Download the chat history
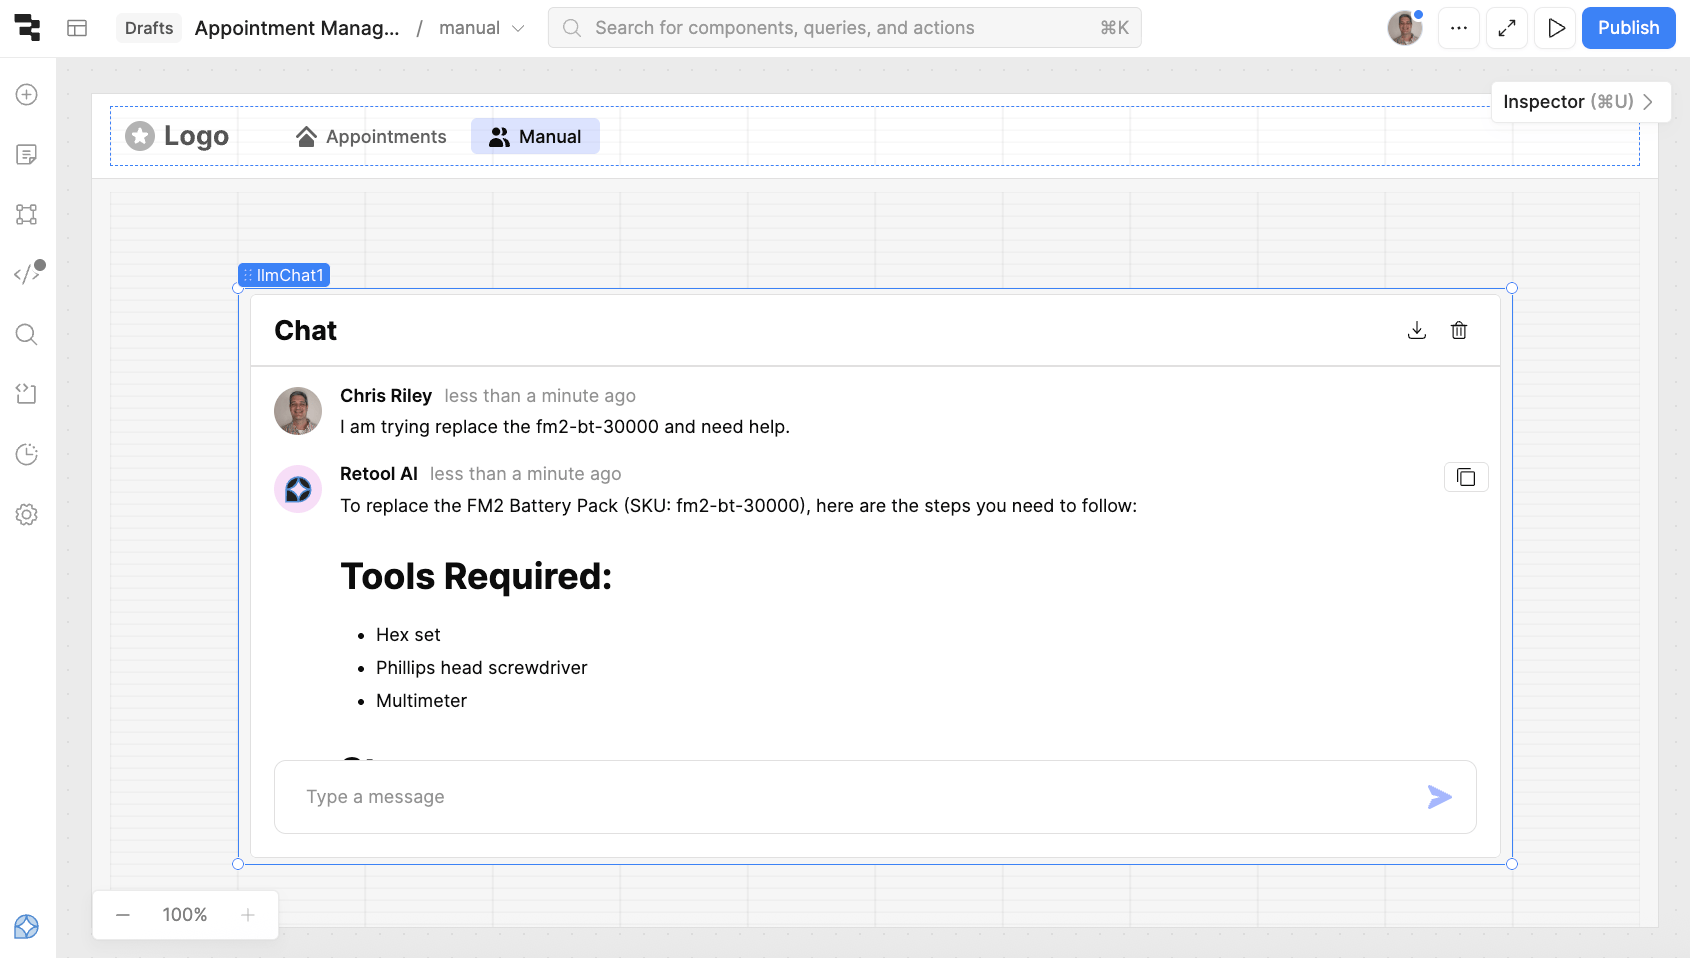This screenshot has width=1690, height=958. 1416,330
